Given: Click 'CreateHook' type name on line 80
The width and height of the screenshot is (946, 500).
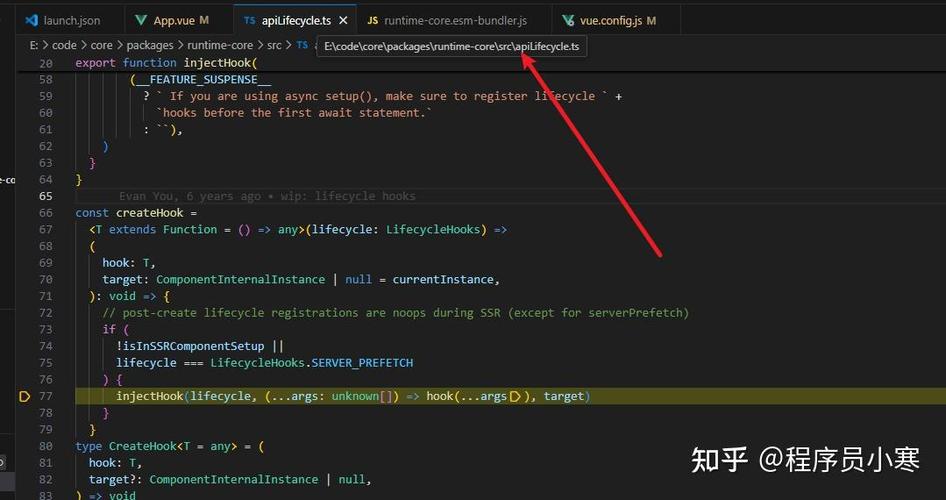Looking at the screenshot, I should [x=142, y=446].
